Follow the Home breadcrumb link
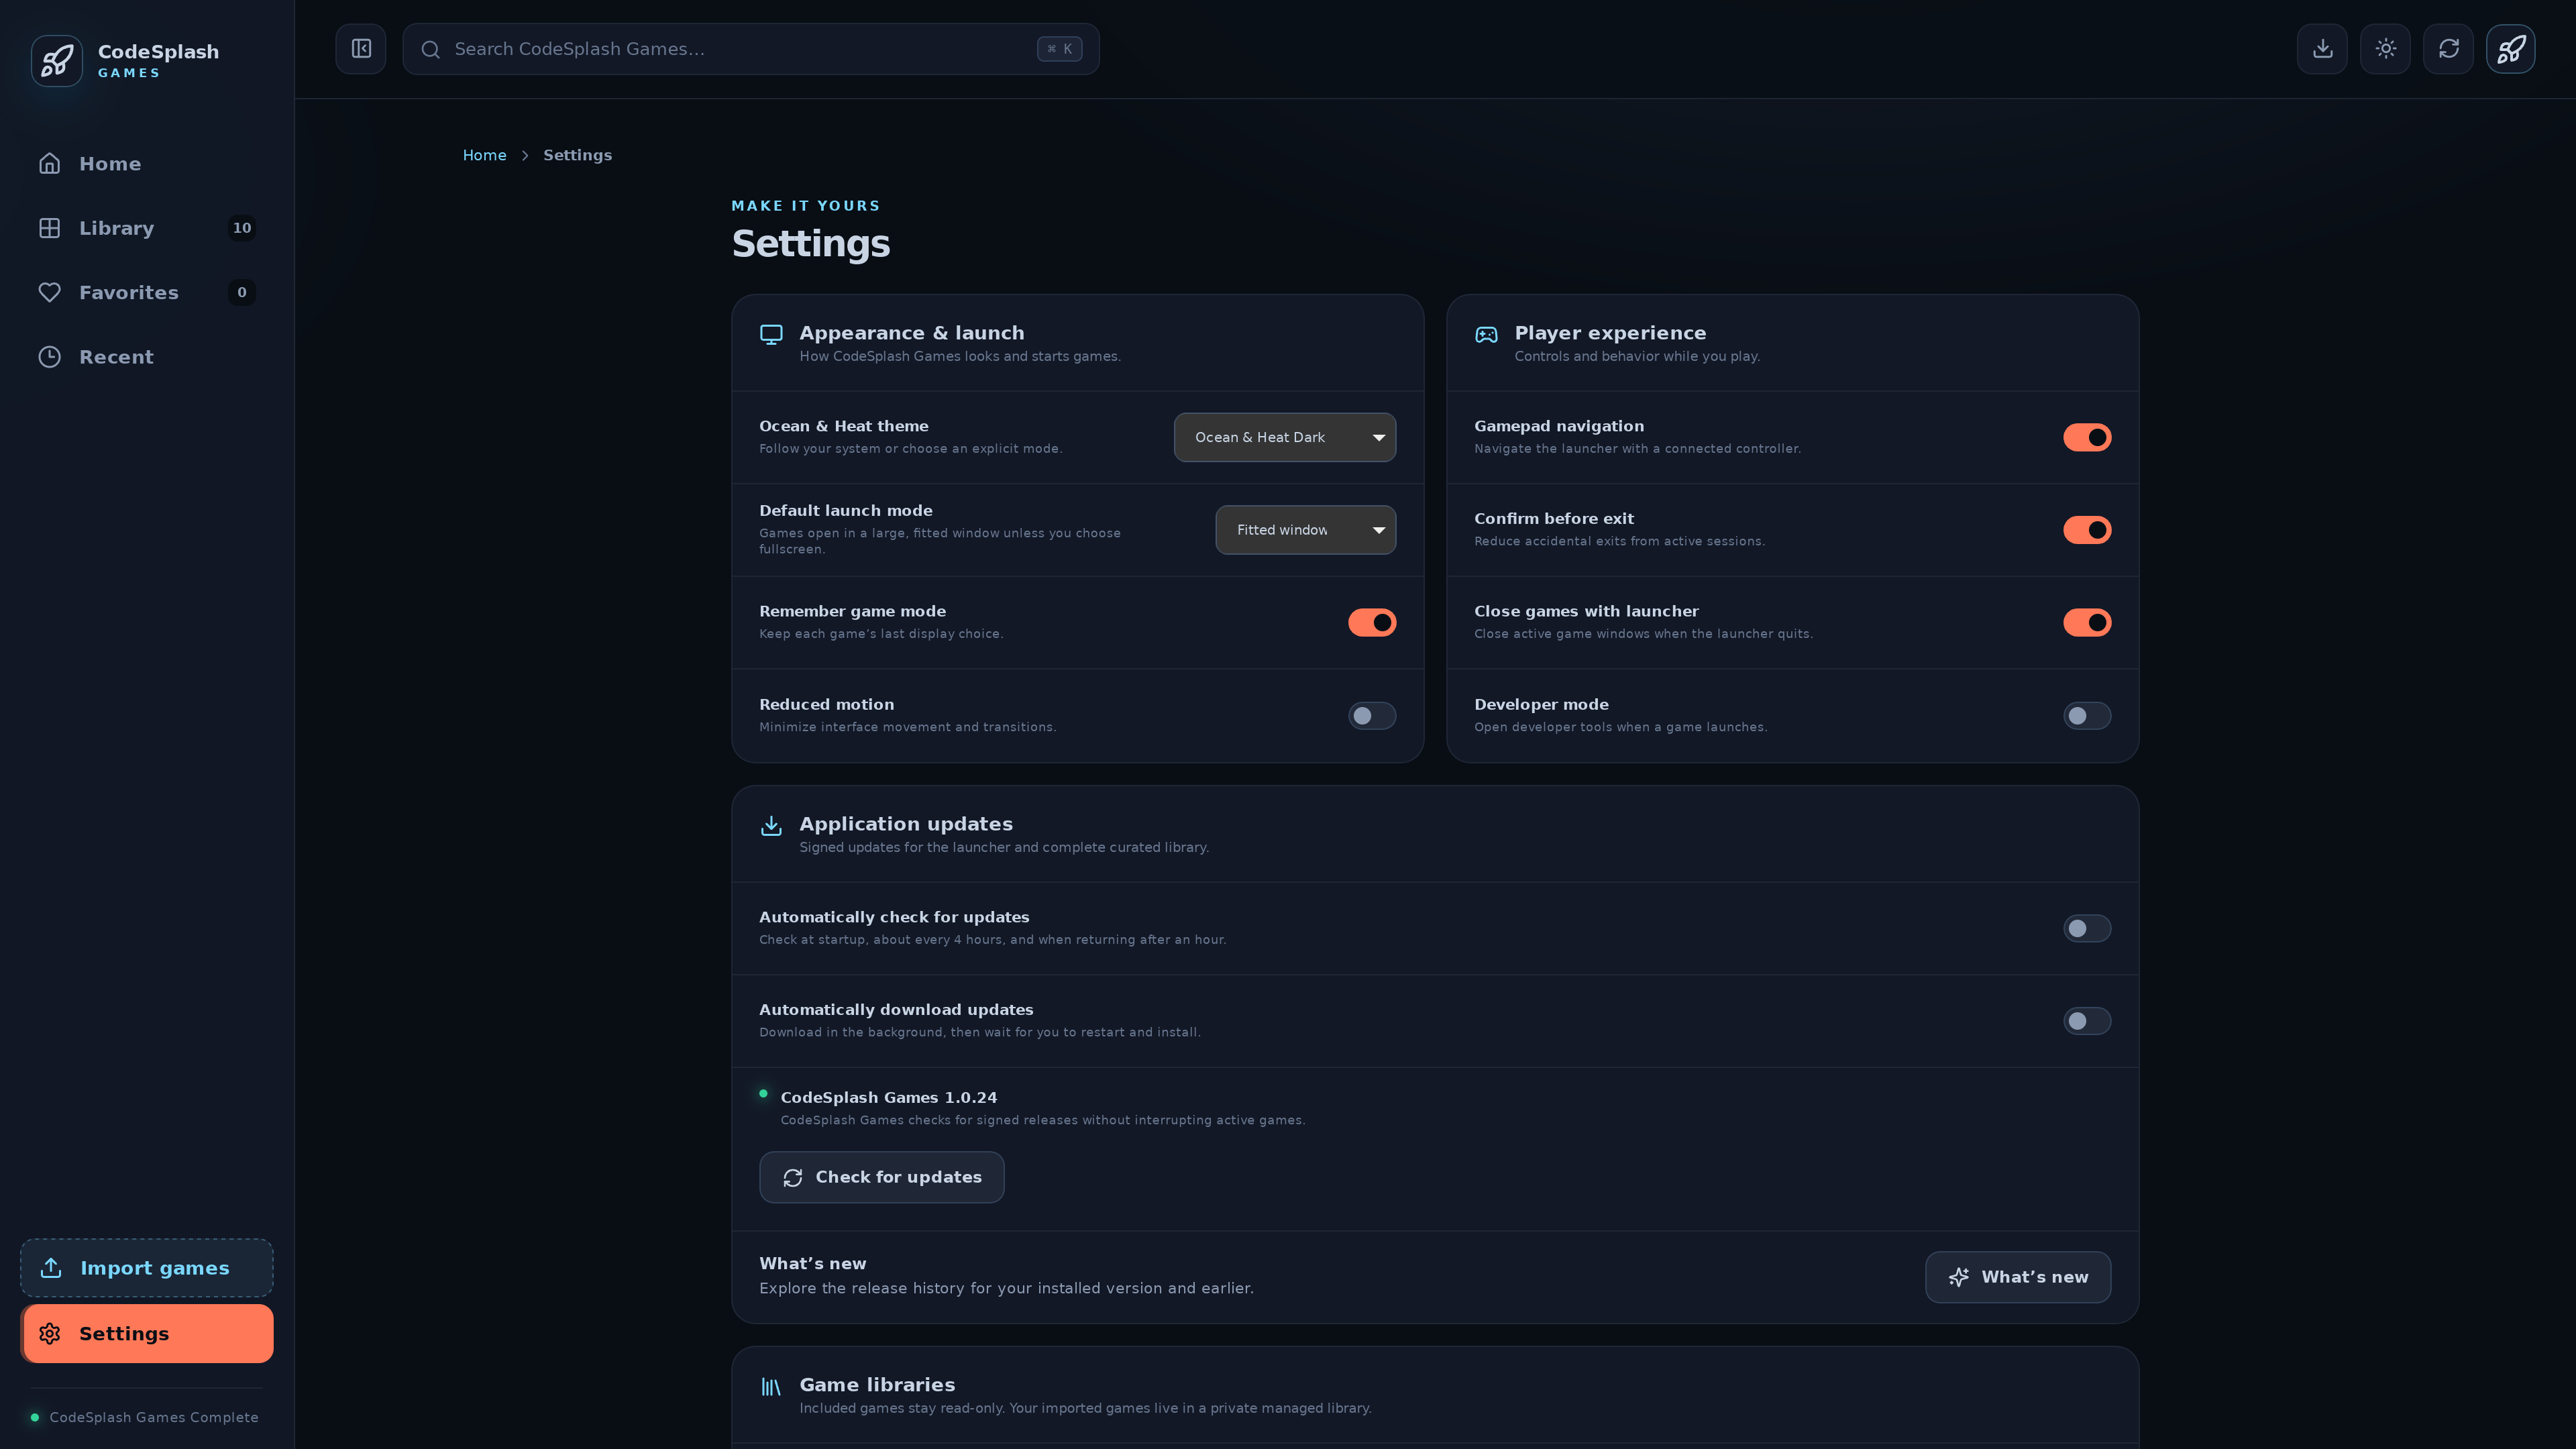2576x1449 pixels. [484, 156]
